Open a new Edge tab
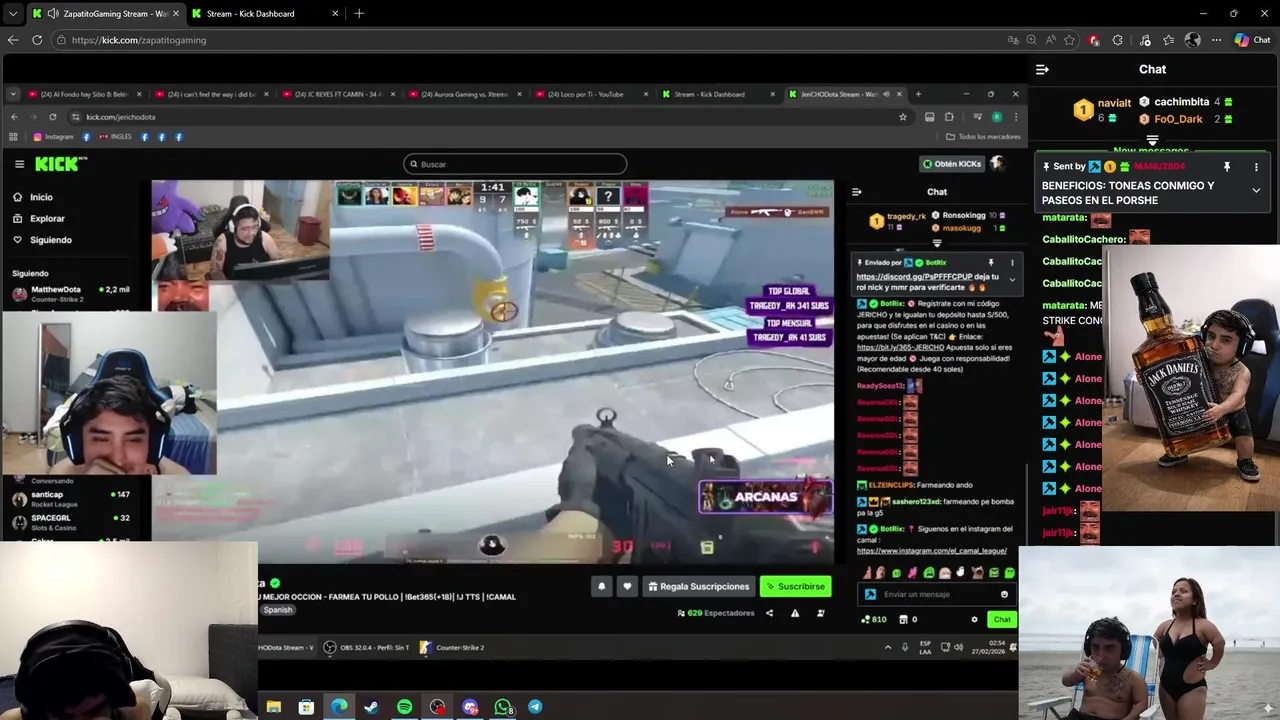 pyautogui.click(x=359, y=14)
